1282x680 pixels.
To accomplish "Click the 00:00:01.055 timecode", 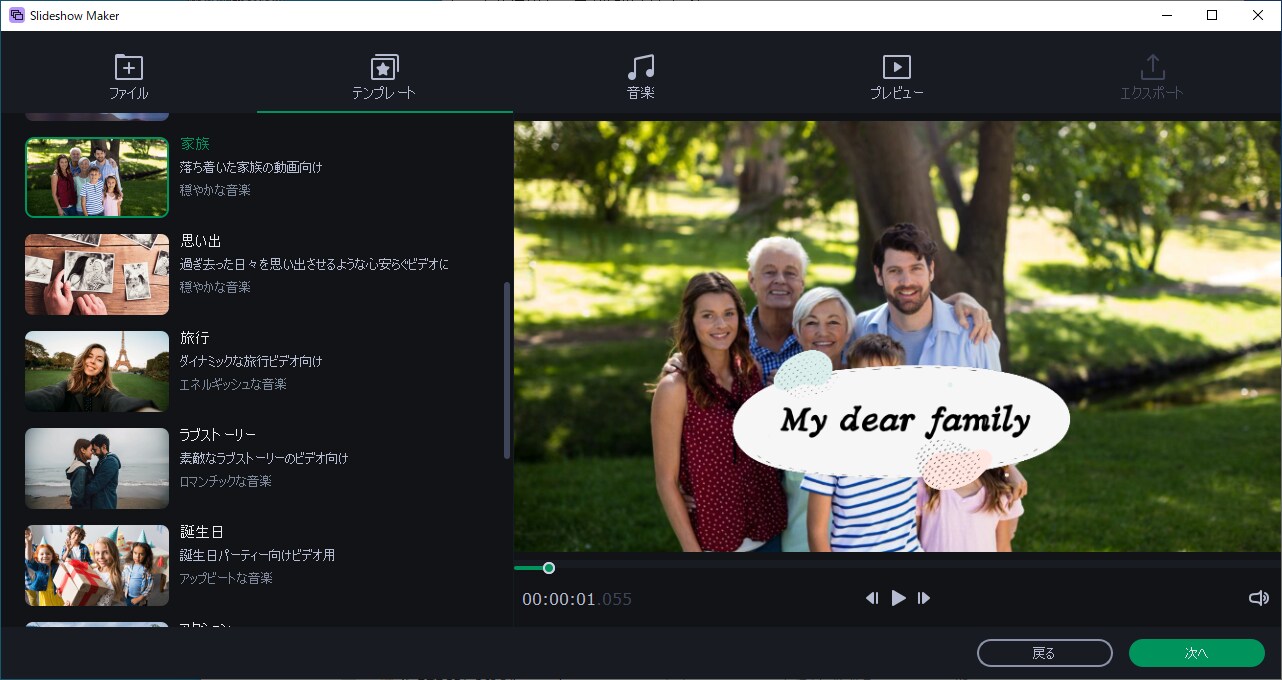I will 577,599.
